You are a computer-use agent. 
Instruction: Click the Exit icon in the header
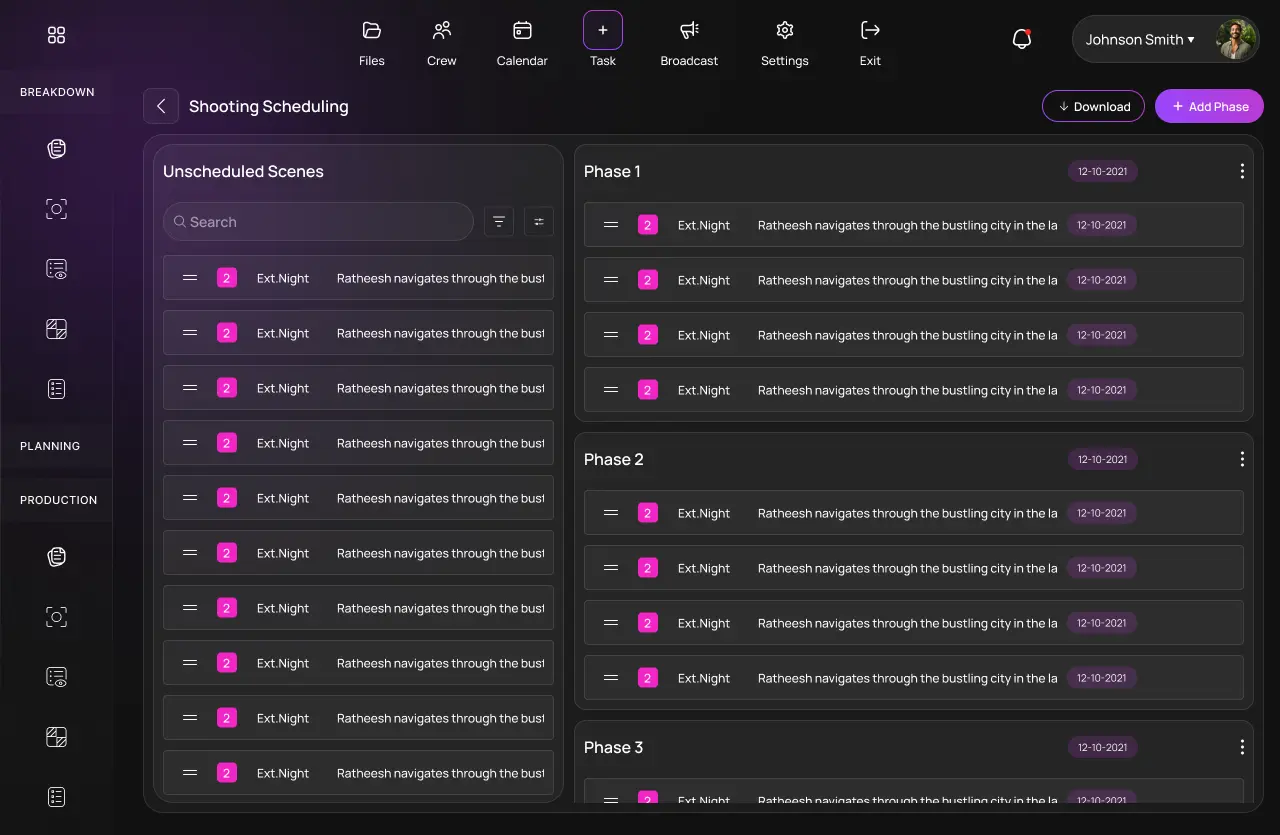(869, 40)
